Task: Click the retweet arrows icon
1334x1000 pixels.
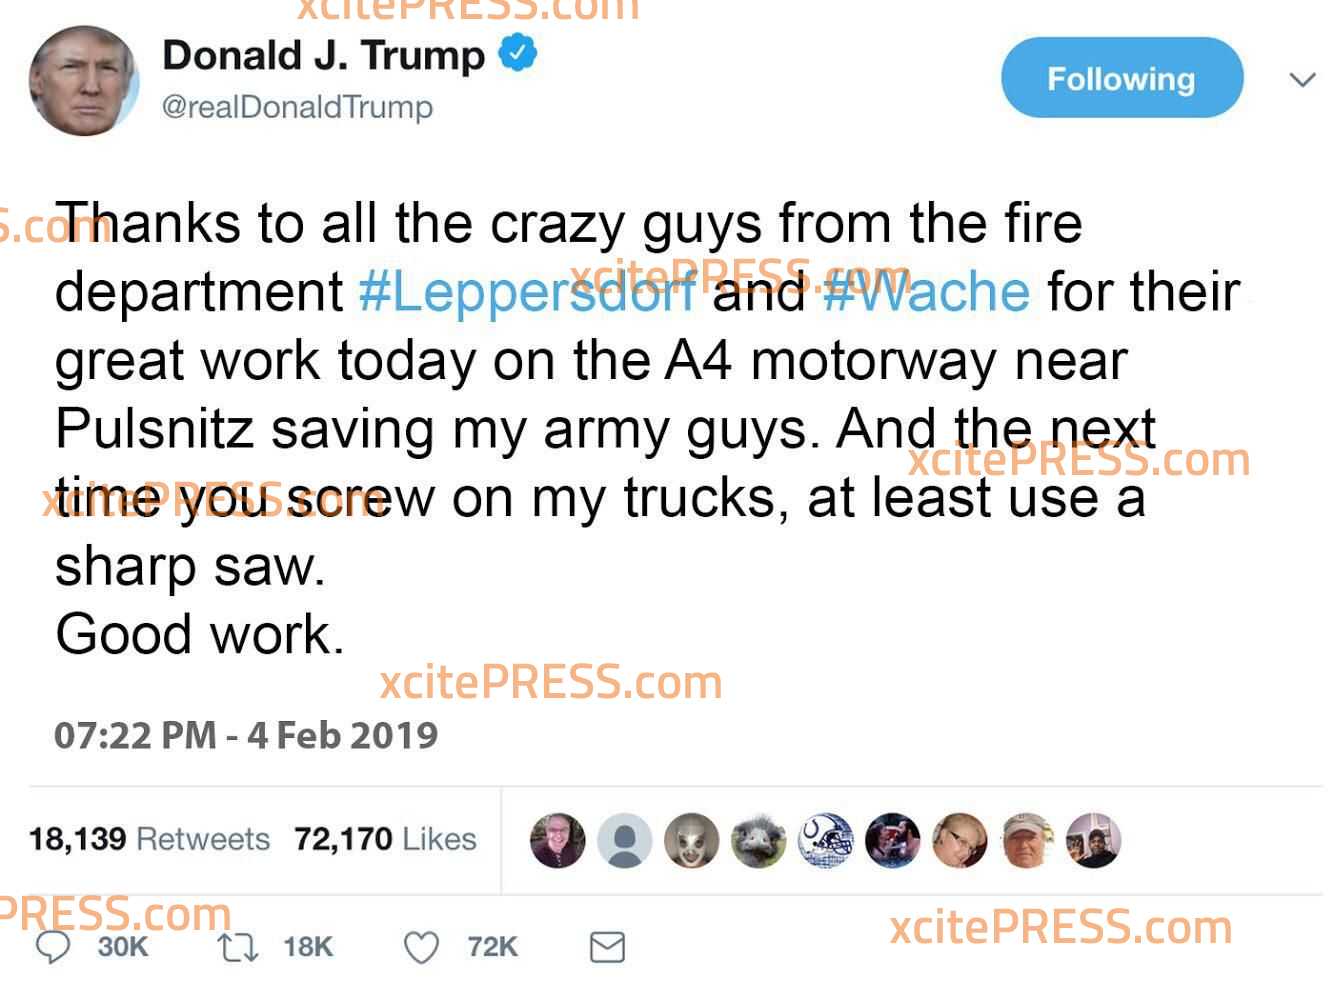Action: [238, 946]
